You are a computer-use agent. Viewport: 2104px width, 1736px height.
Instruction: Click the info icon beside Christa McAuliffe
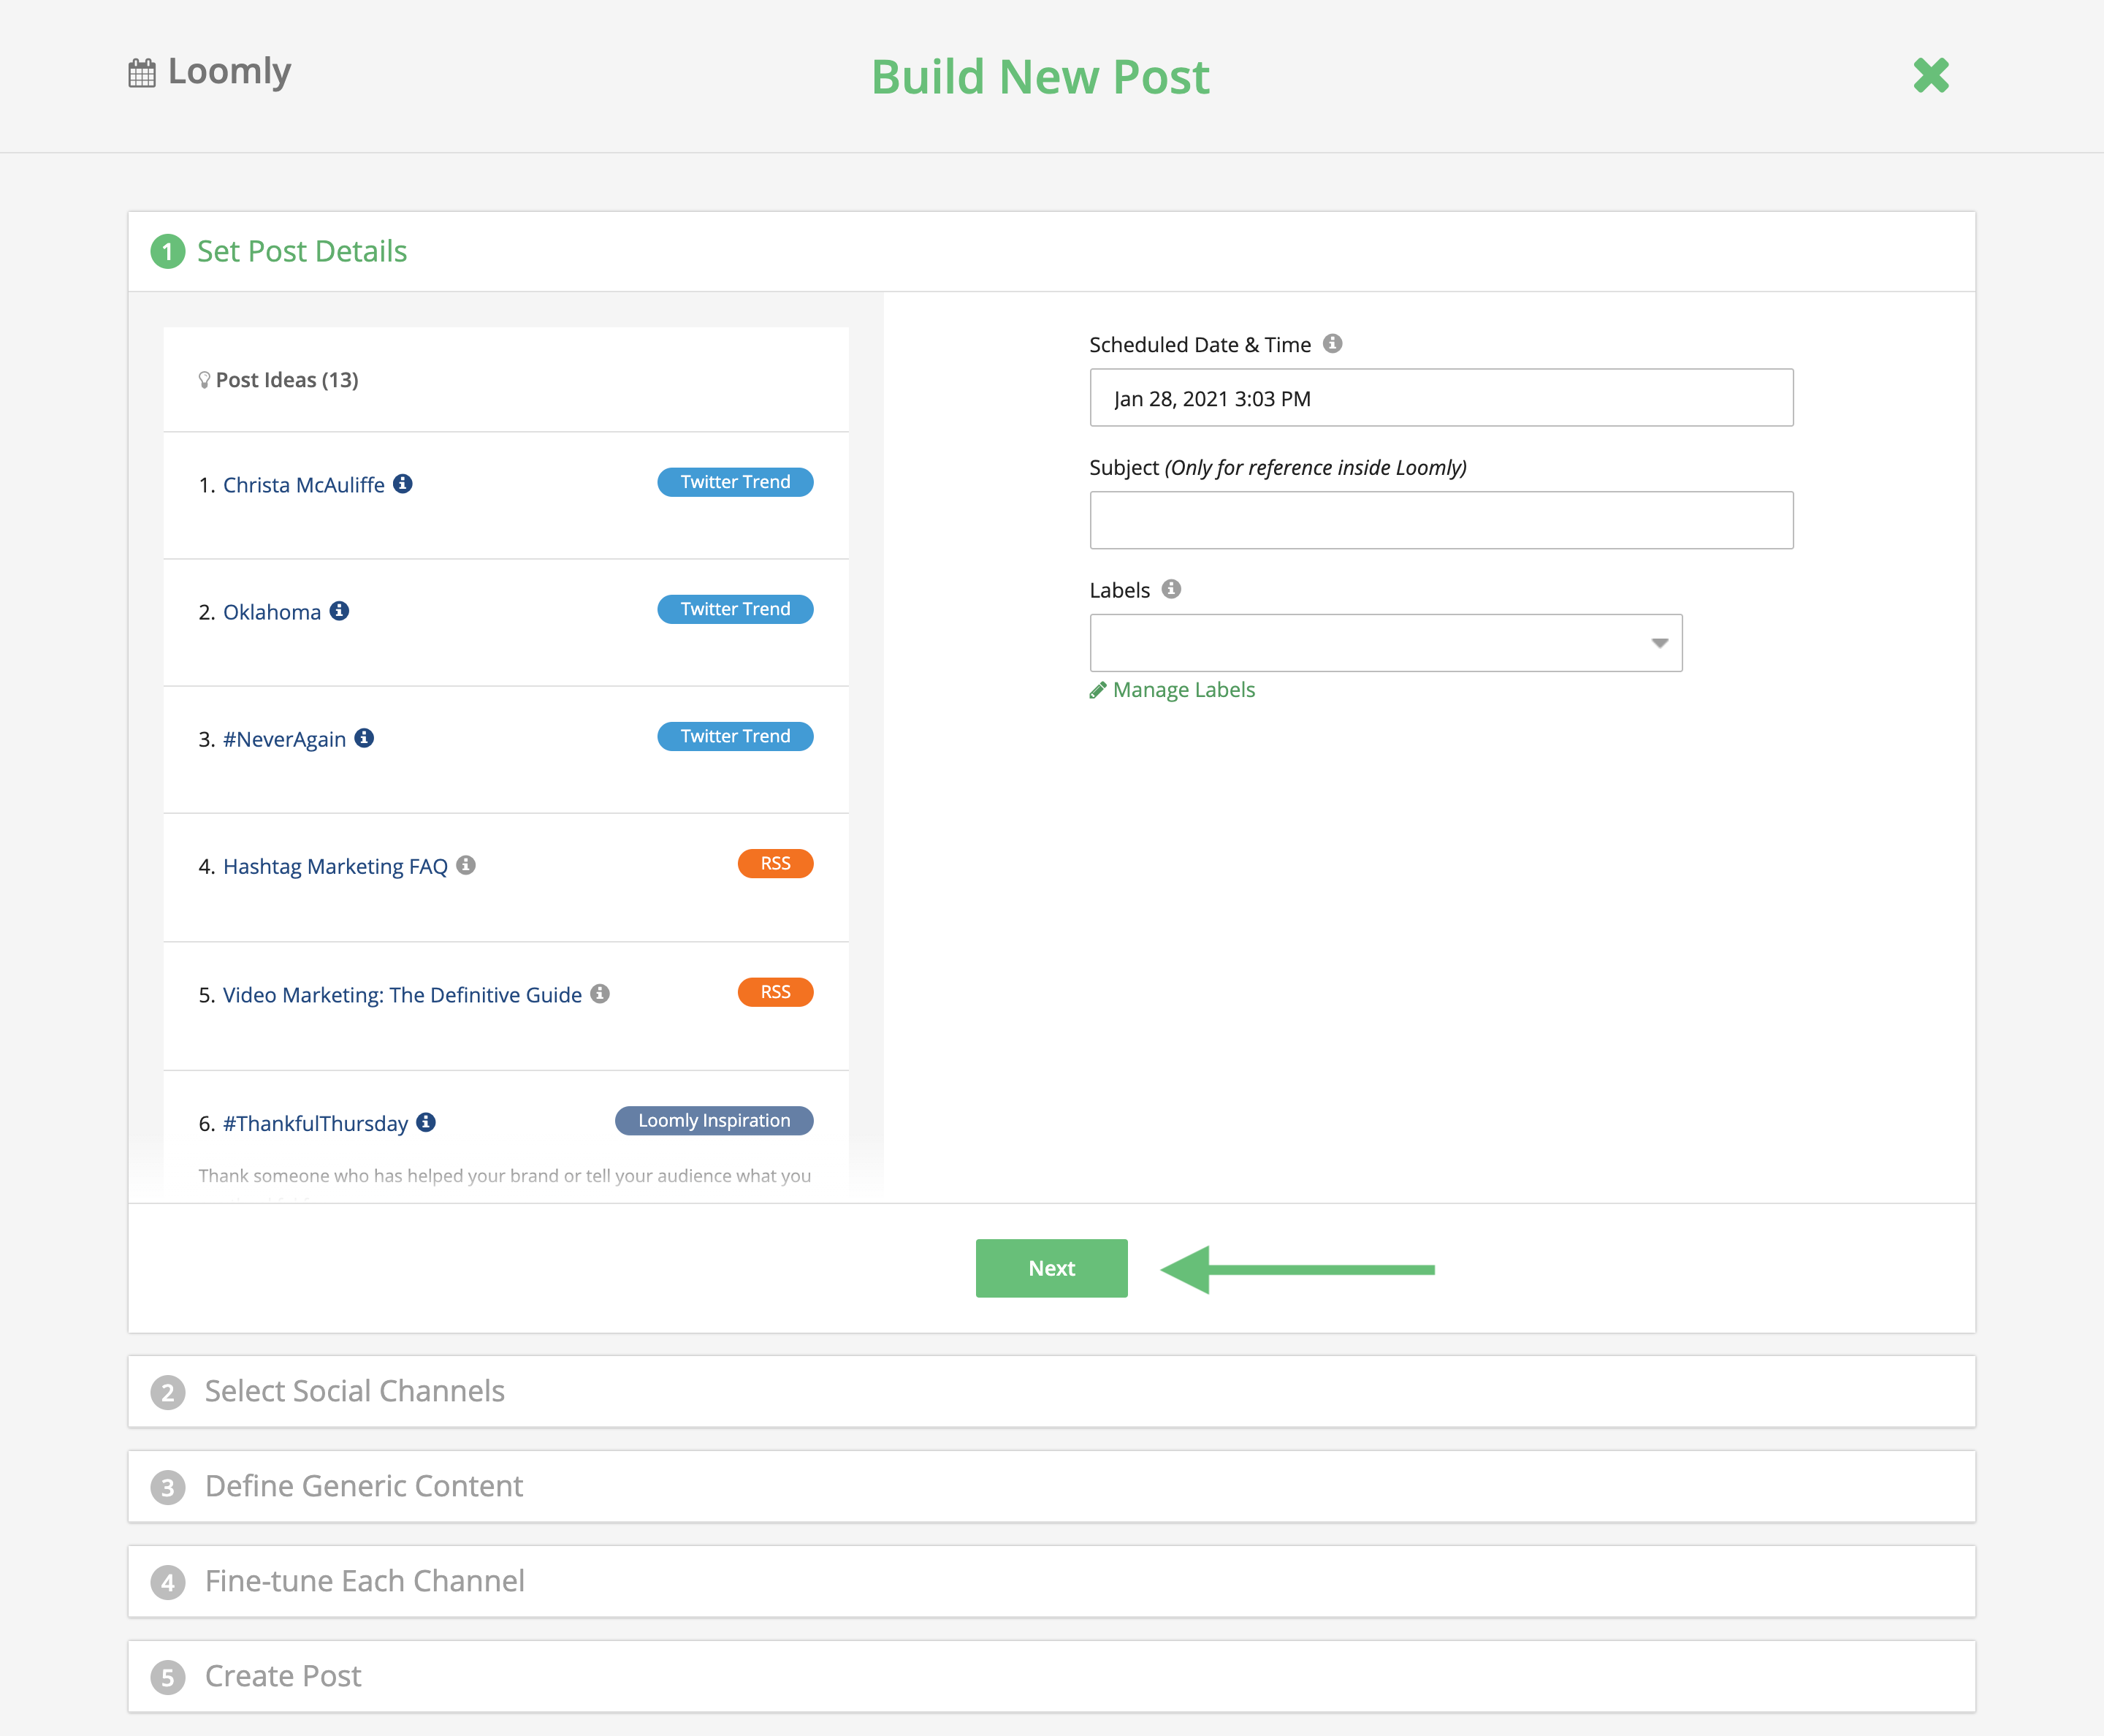404,482
